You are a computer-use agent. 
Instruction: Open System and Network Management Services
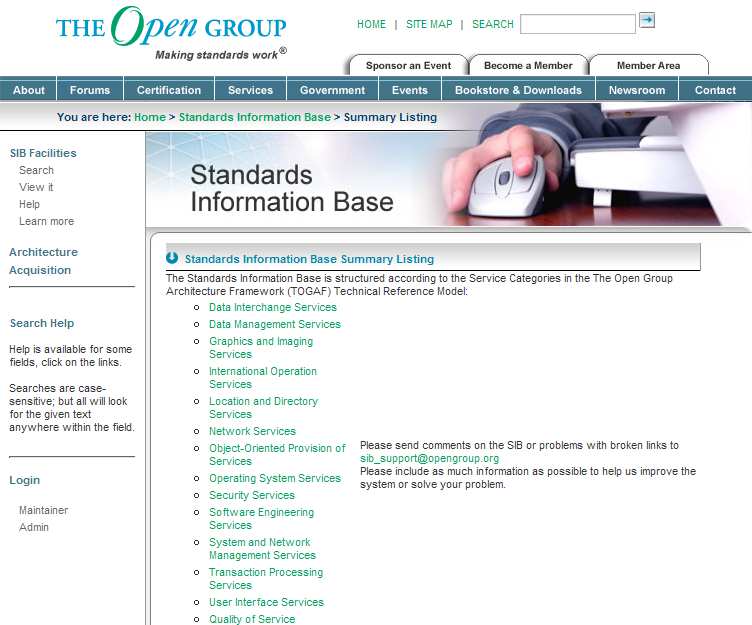[262, 549]
